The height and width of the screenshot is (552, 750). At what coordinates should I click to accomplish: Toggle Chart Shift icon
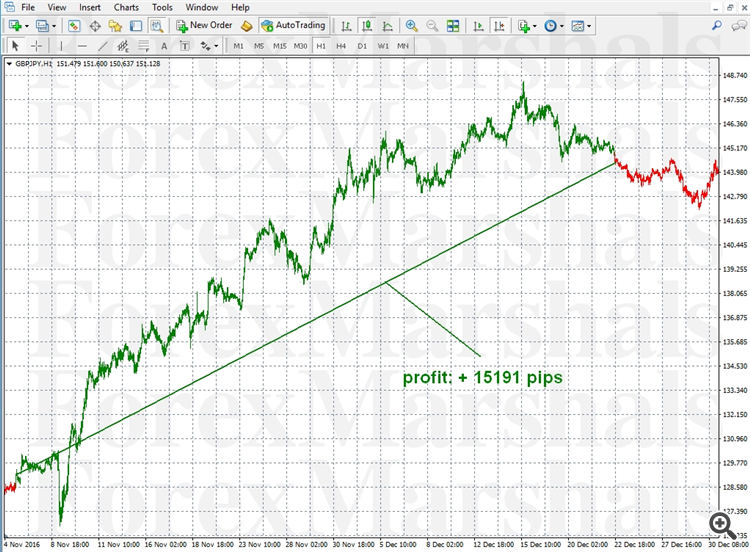point(499,26)
